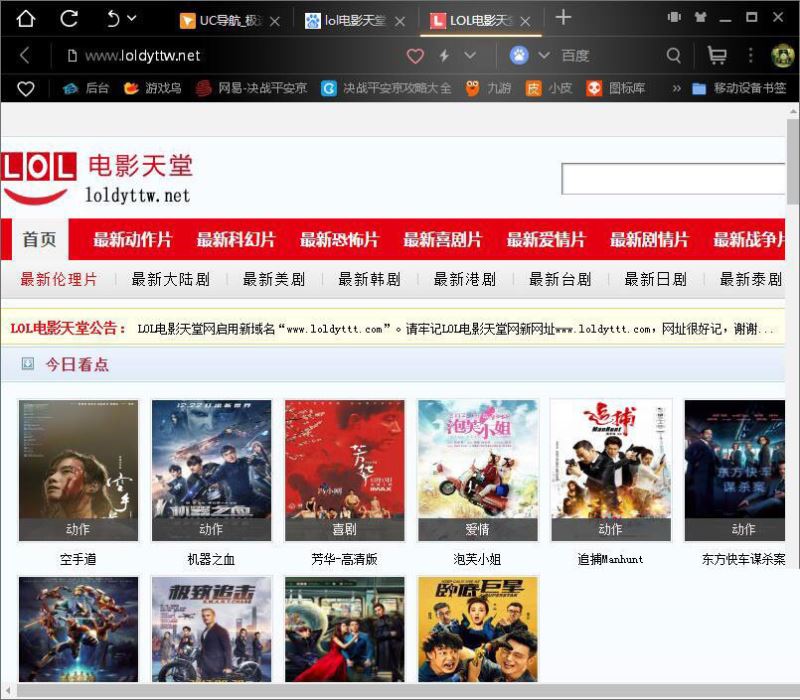Image resolution: width=800 pixels, height=700 pixels.
Task: Open the 最新剧情片 menu item
Action: pos(649,239)
